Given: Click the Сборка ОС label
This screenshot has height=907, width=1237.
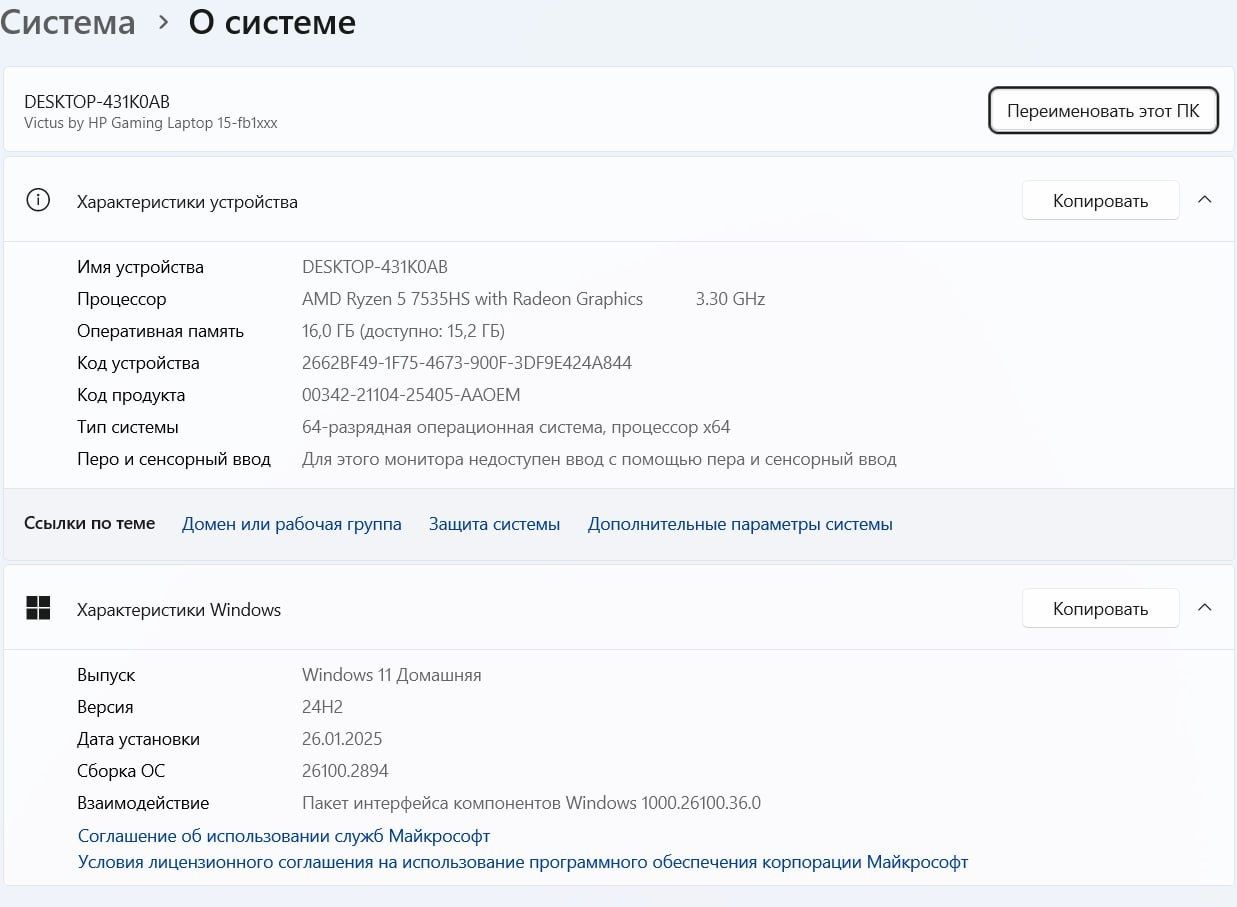Looking at the screenshot, I should click(121, 771).
